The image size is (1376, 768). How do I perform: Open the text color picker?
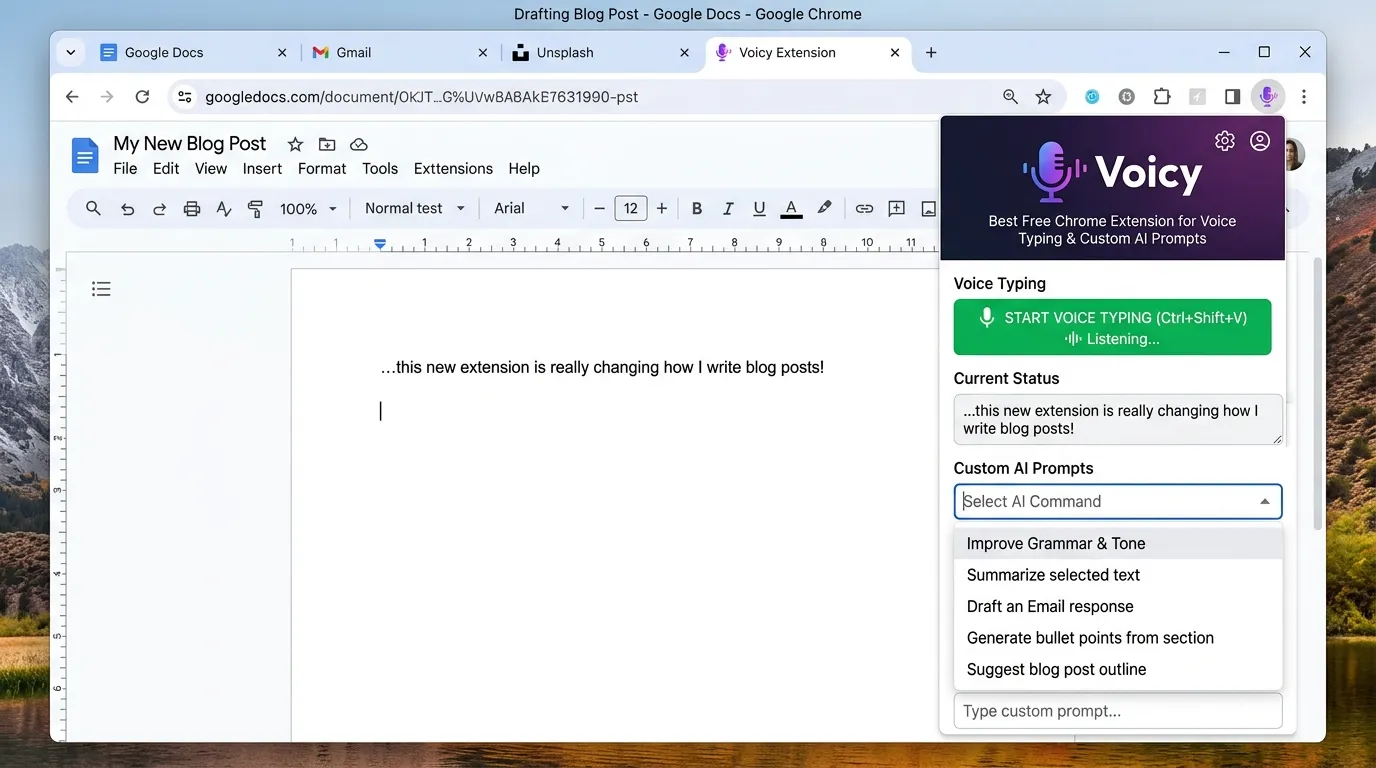point(791,208)
